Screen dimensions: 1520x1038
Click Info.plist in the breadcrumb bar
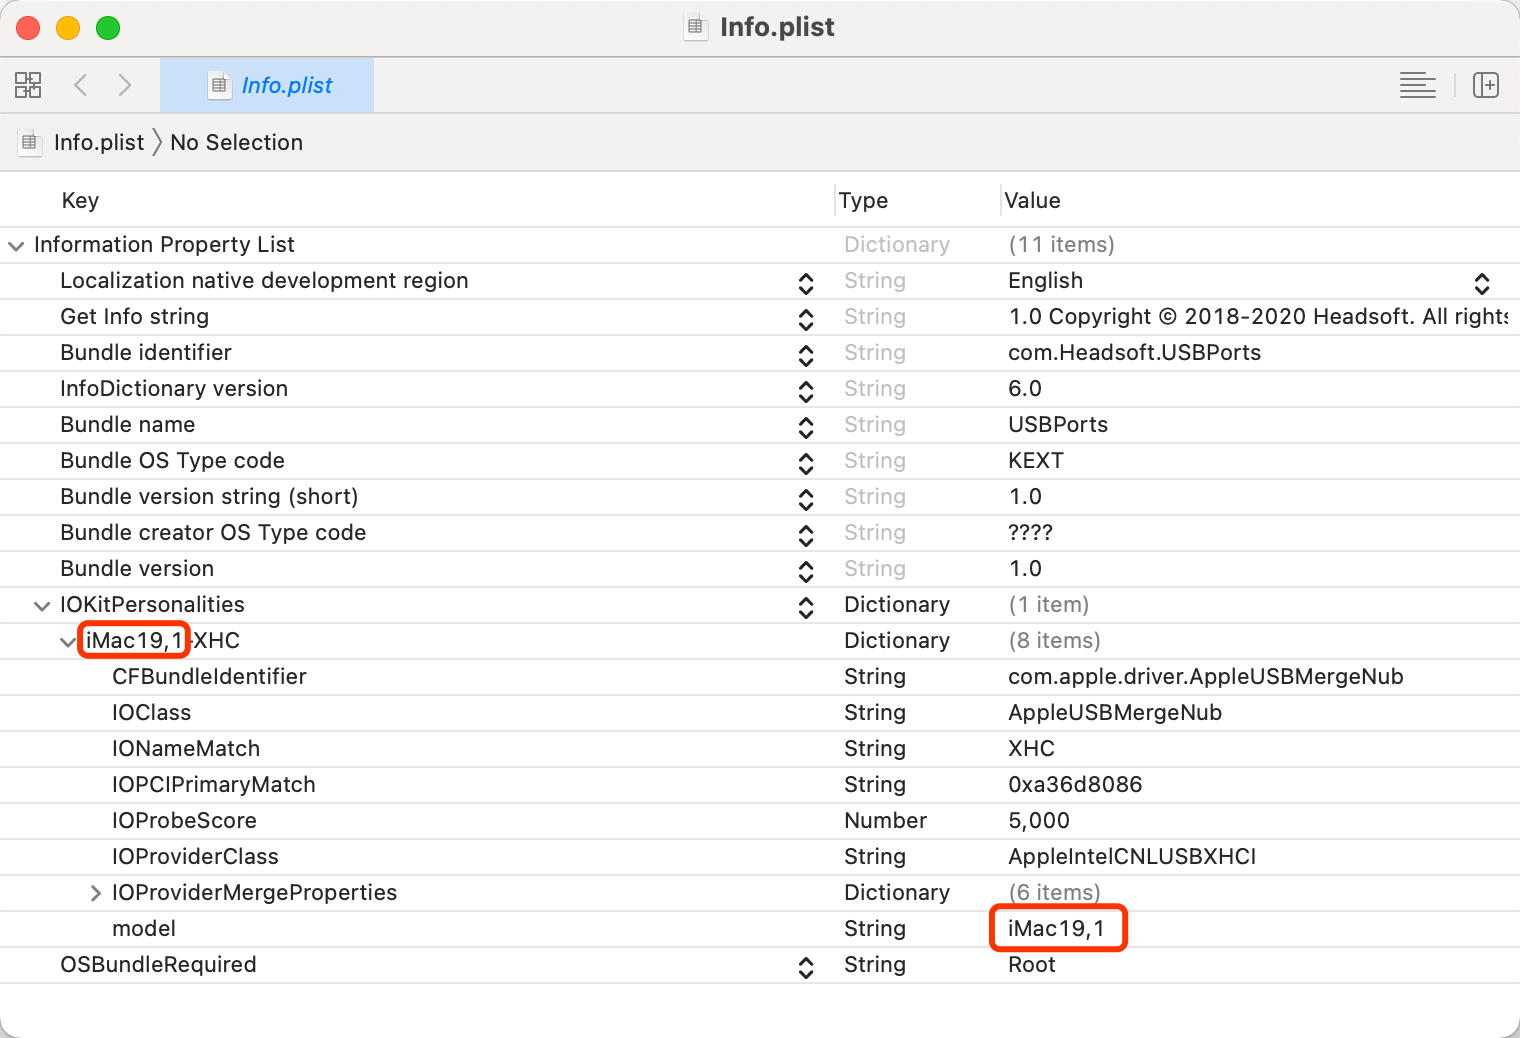(x=99, y=142)
